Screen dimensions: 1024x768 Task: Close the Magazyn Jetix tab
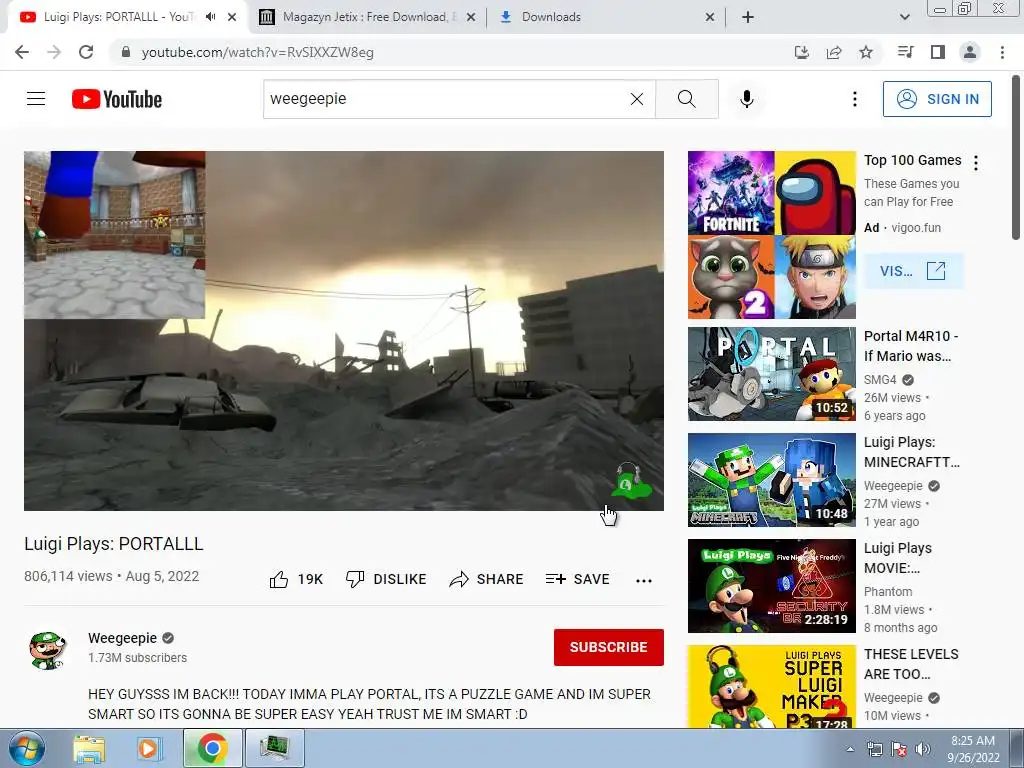(x=471, y=18)
